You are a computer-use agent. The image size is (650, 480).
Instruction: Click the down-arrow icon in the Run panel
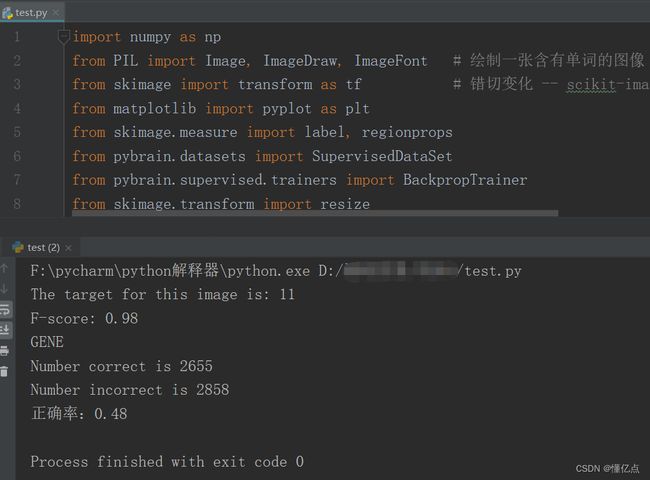point(5,289)
